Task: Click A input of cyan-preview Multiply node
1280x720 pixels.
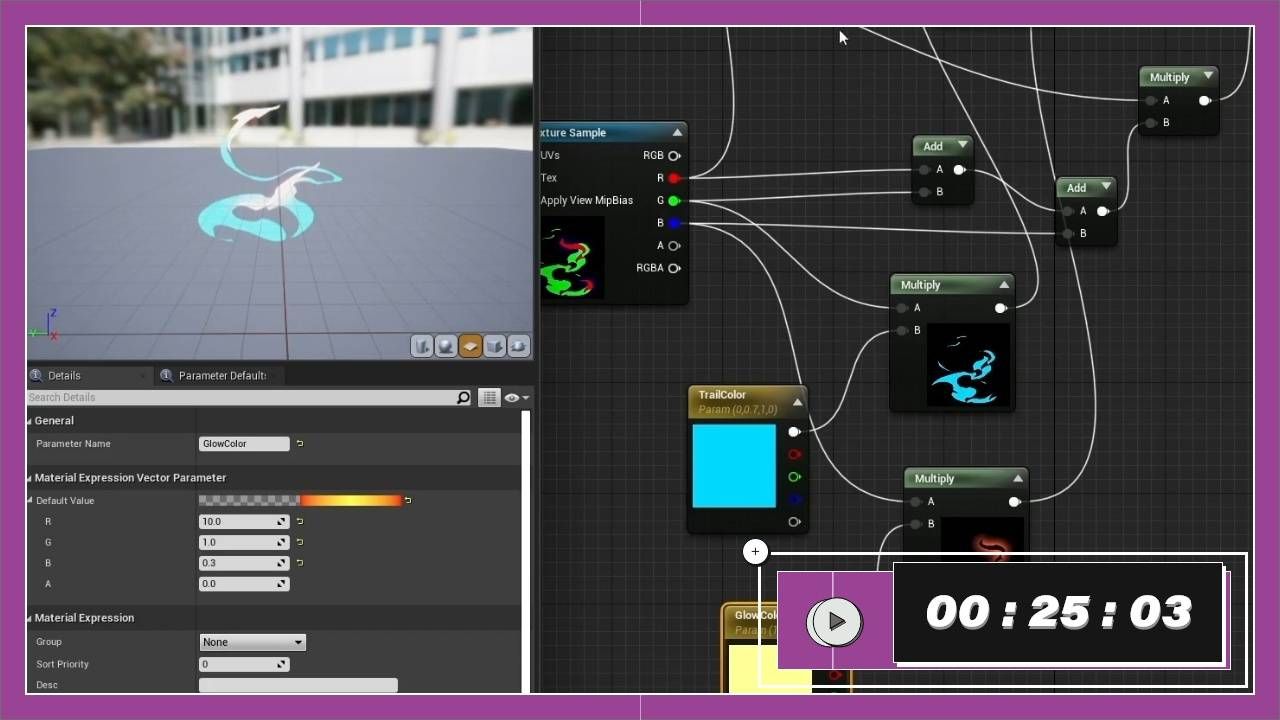Action: click(902, 308)
